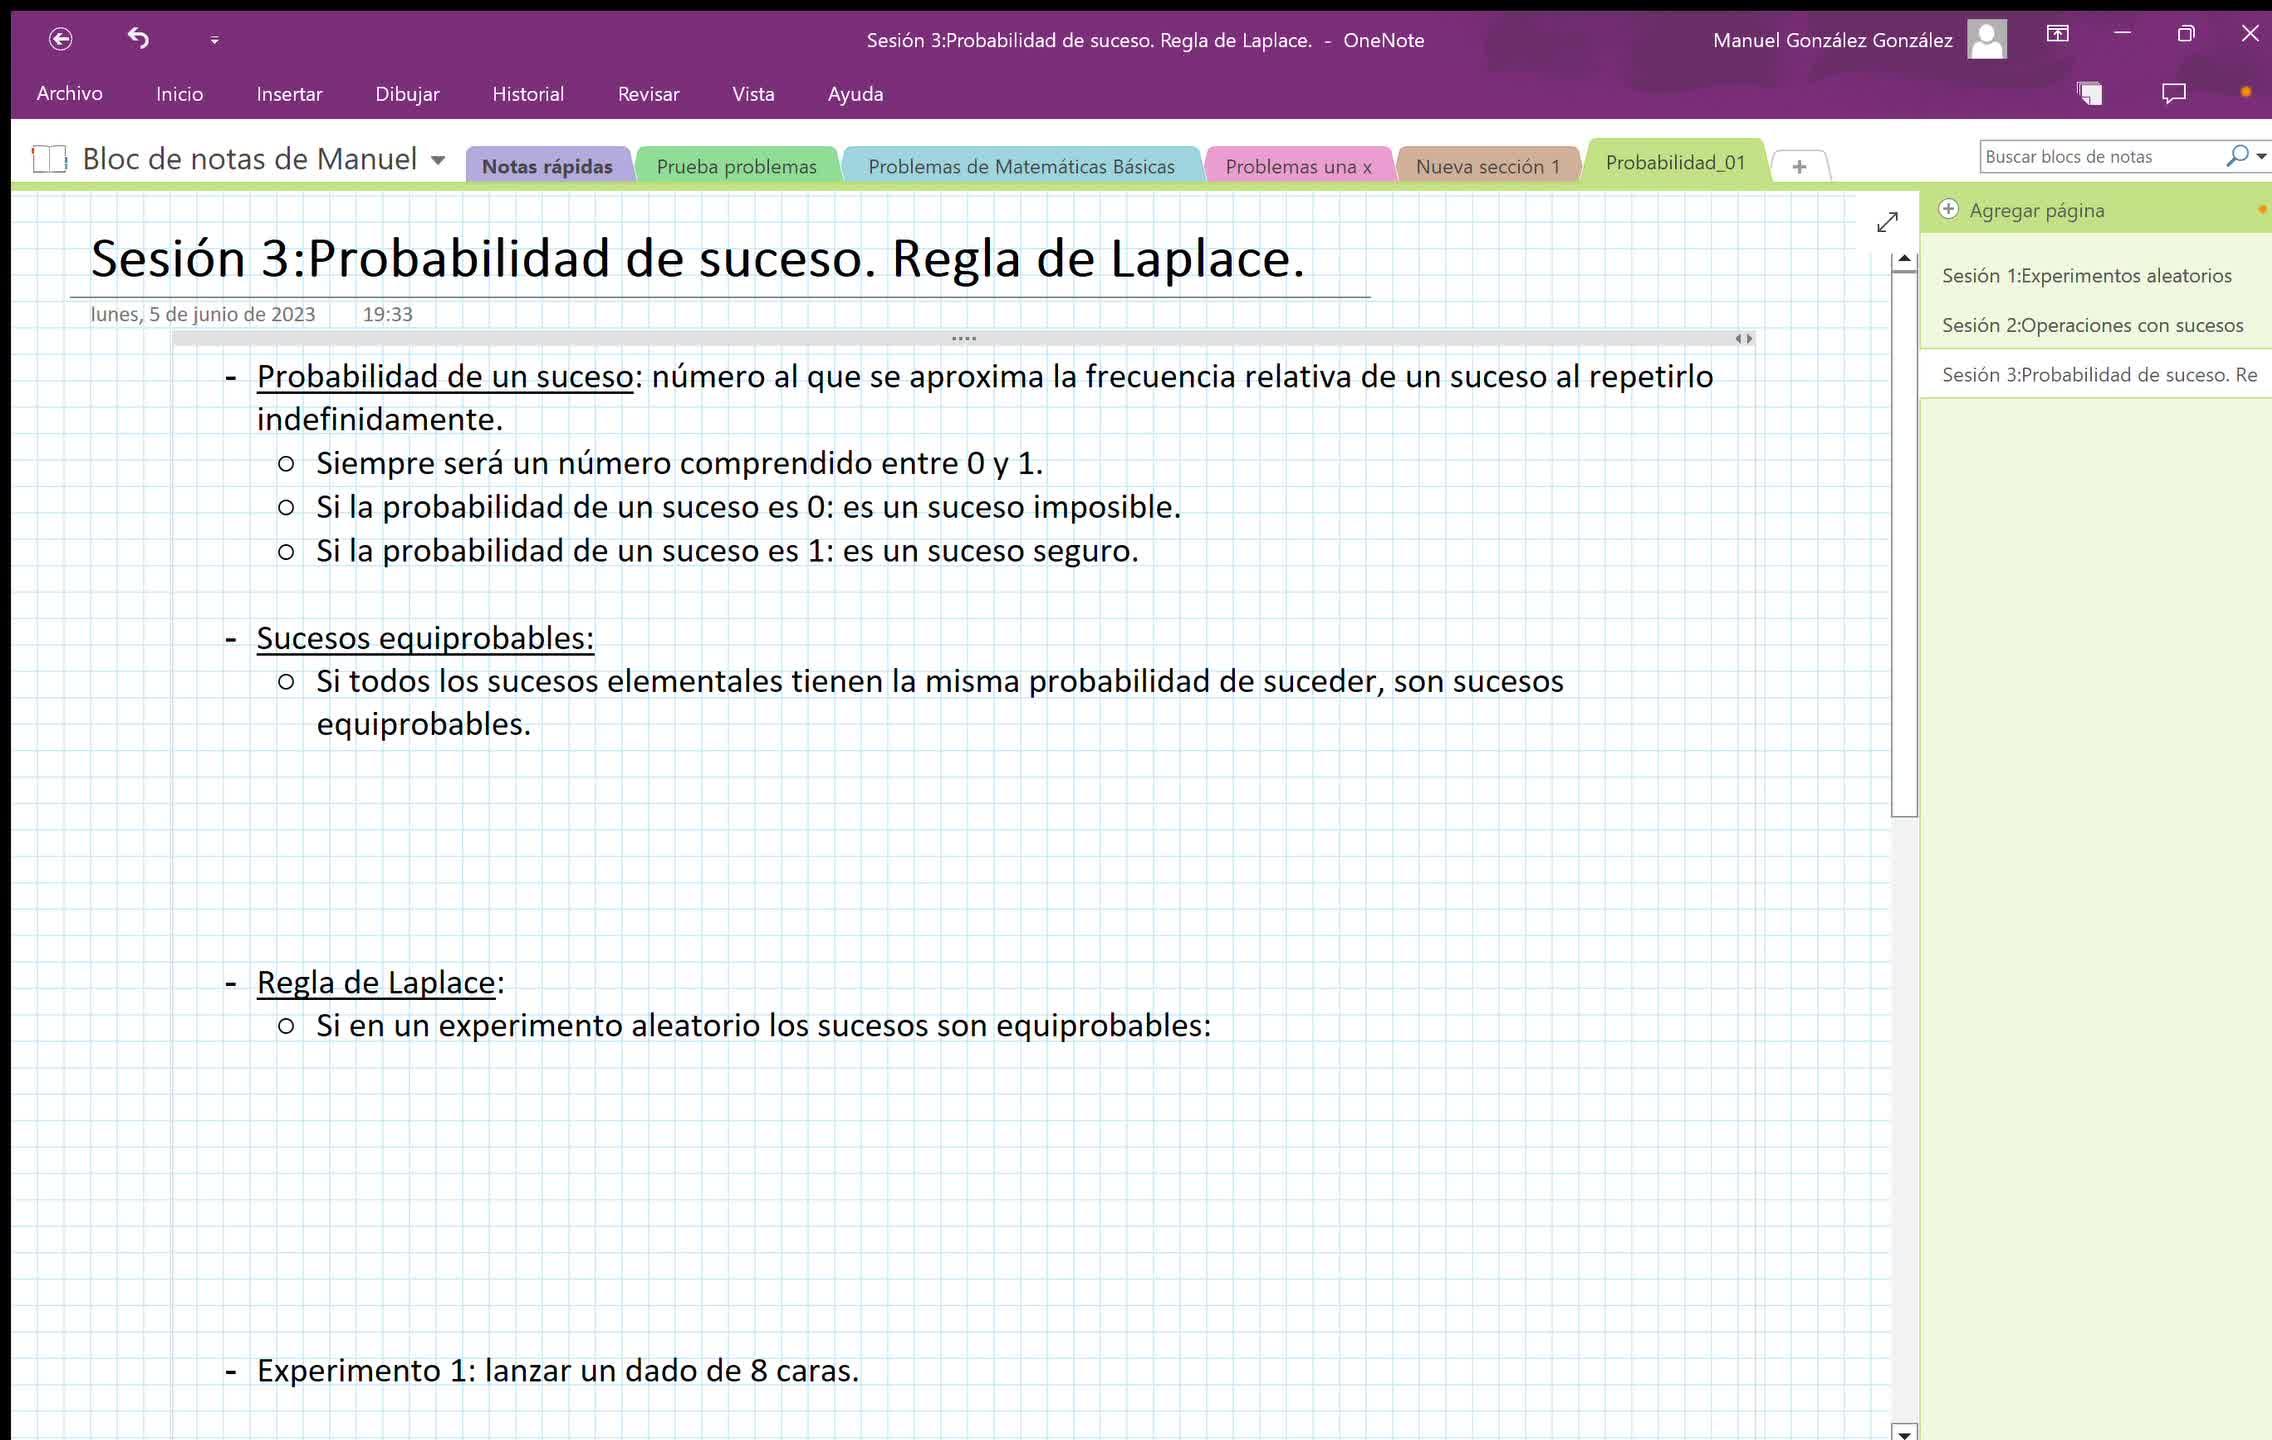Expand page to full view

coord(1887,222)
